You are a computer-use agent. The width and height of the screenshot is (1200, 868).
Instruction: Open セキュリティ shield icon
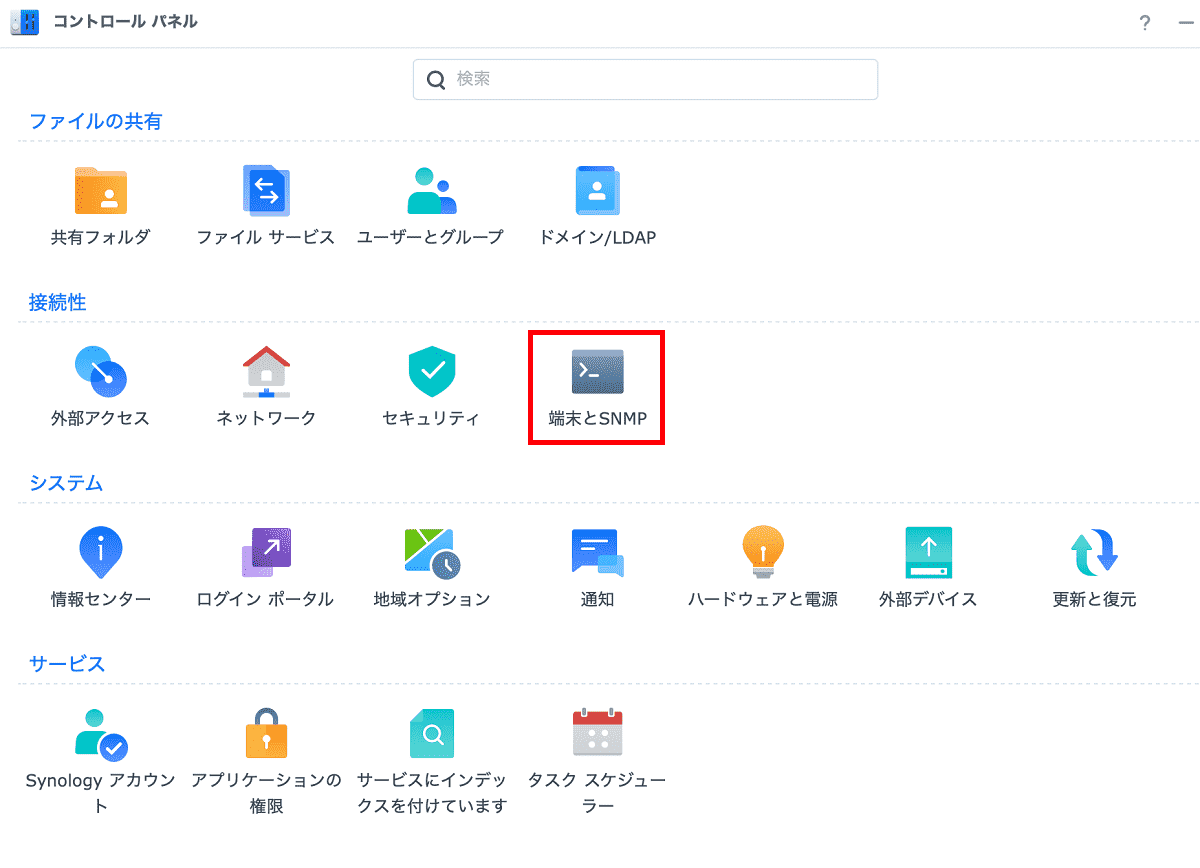click(432, 372)
